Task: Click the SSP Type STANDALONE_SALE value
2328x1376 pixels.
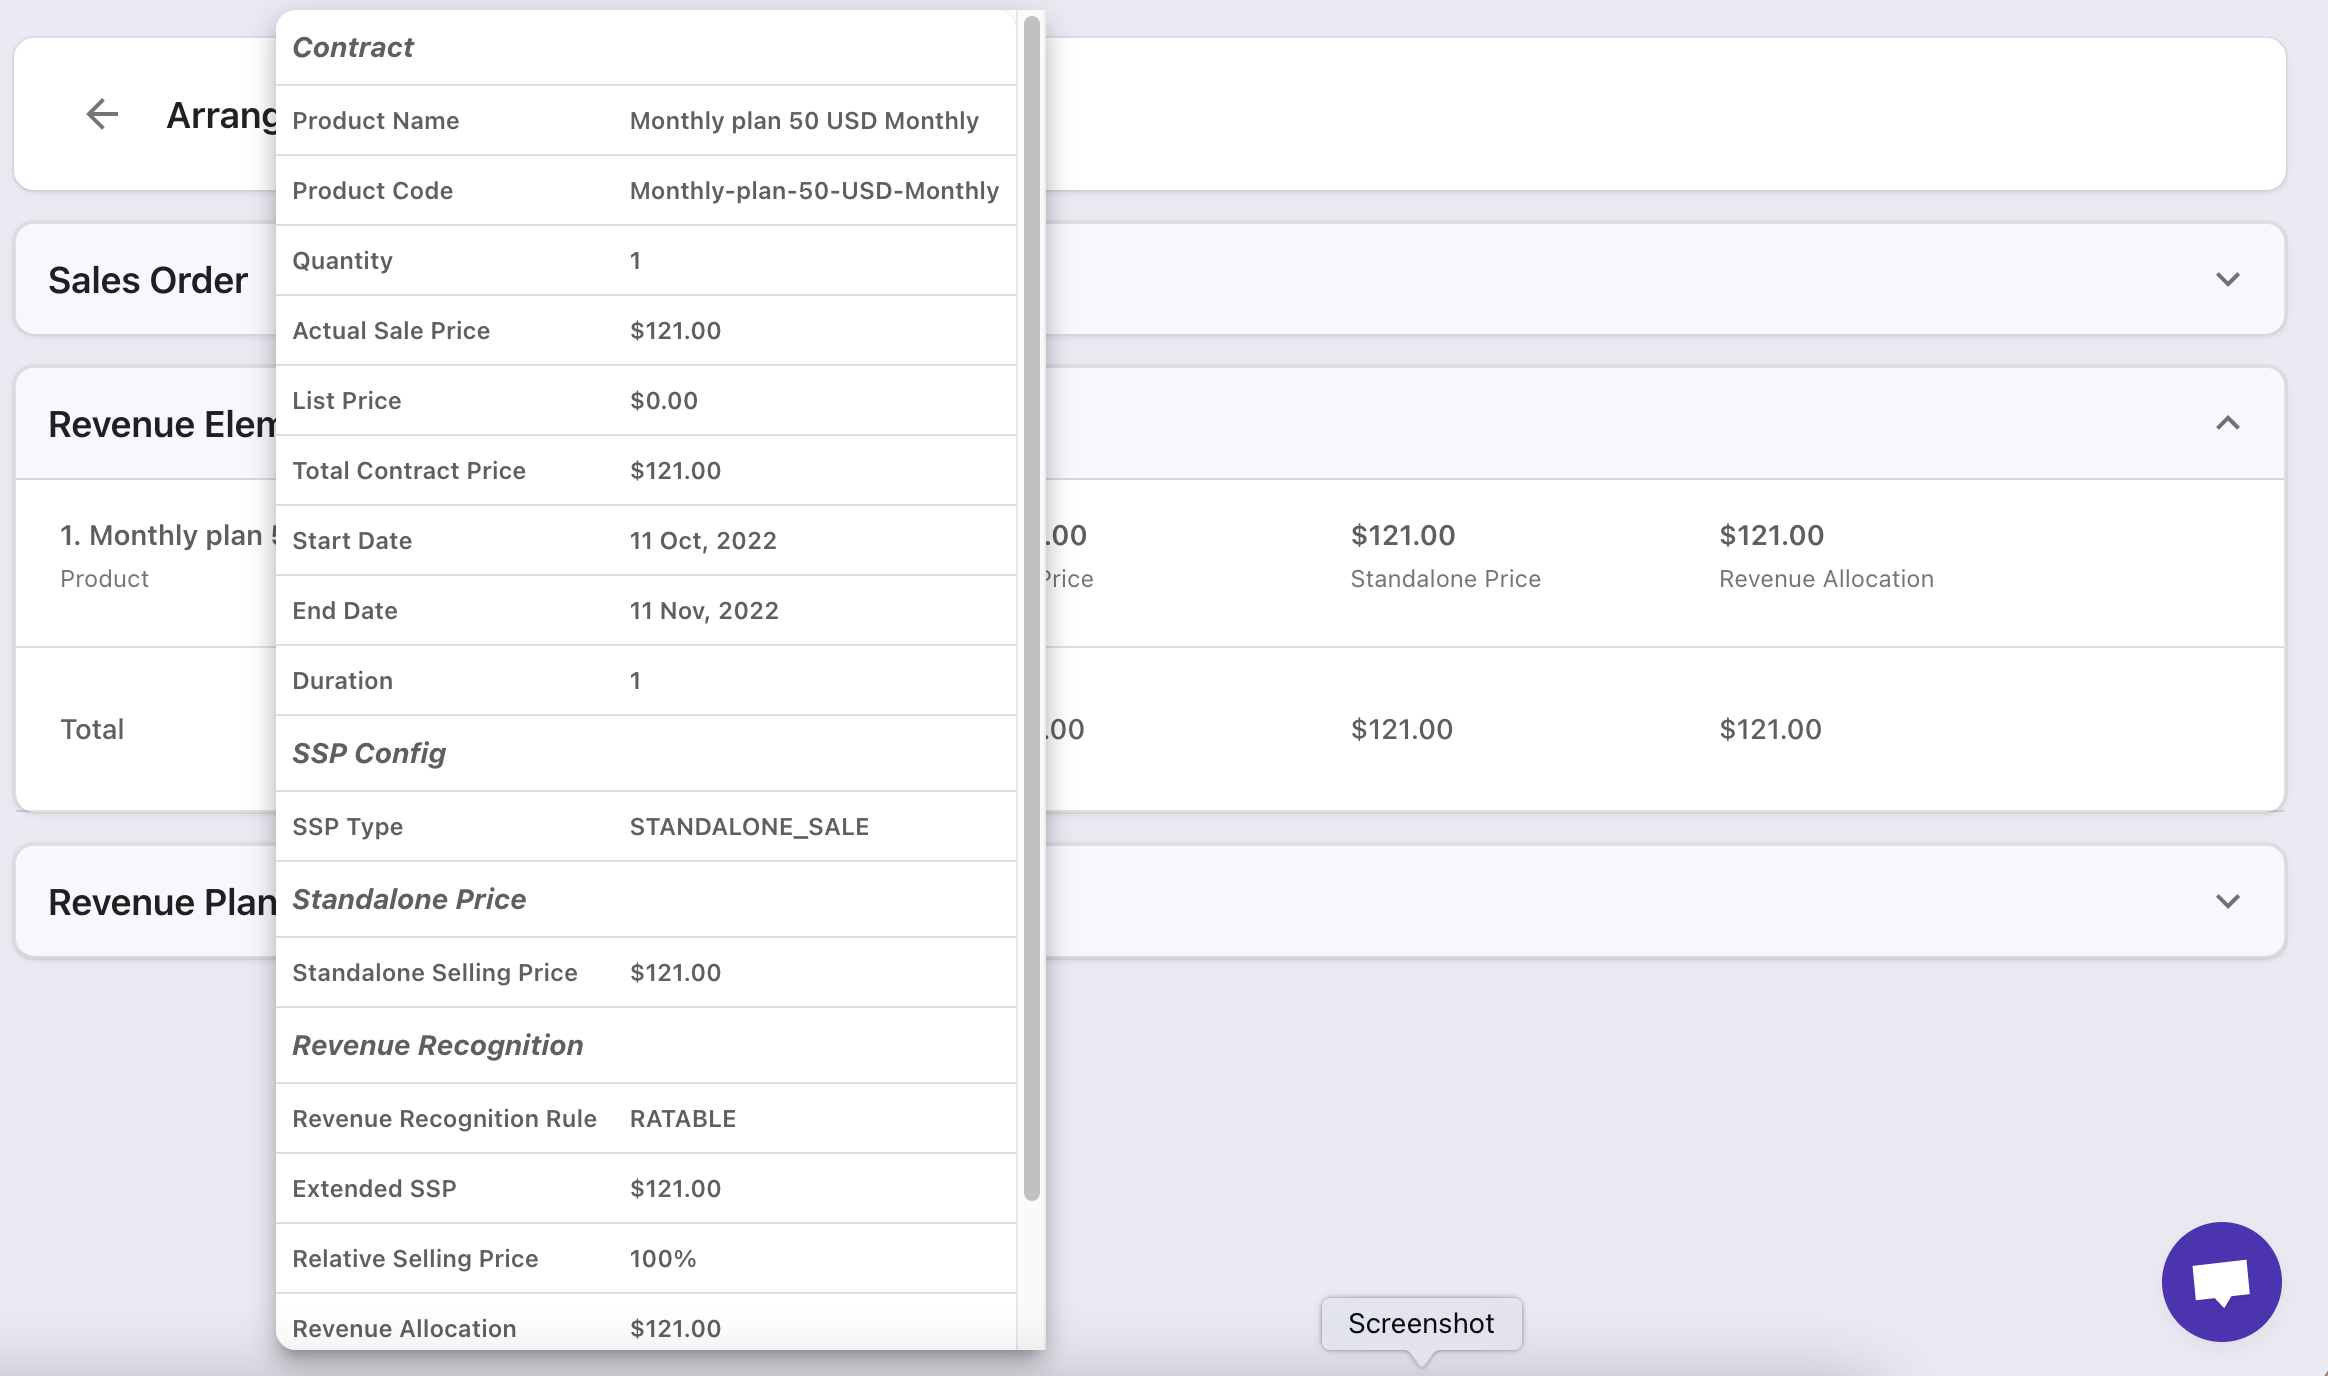Action: [x=749, y=827]
